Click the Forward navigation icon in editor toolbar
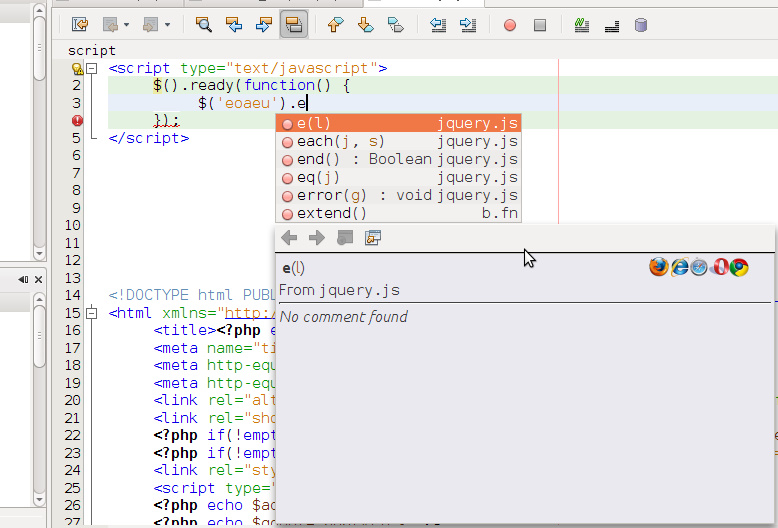This screenshot has width=778, height=528. (x=150, y=24)
